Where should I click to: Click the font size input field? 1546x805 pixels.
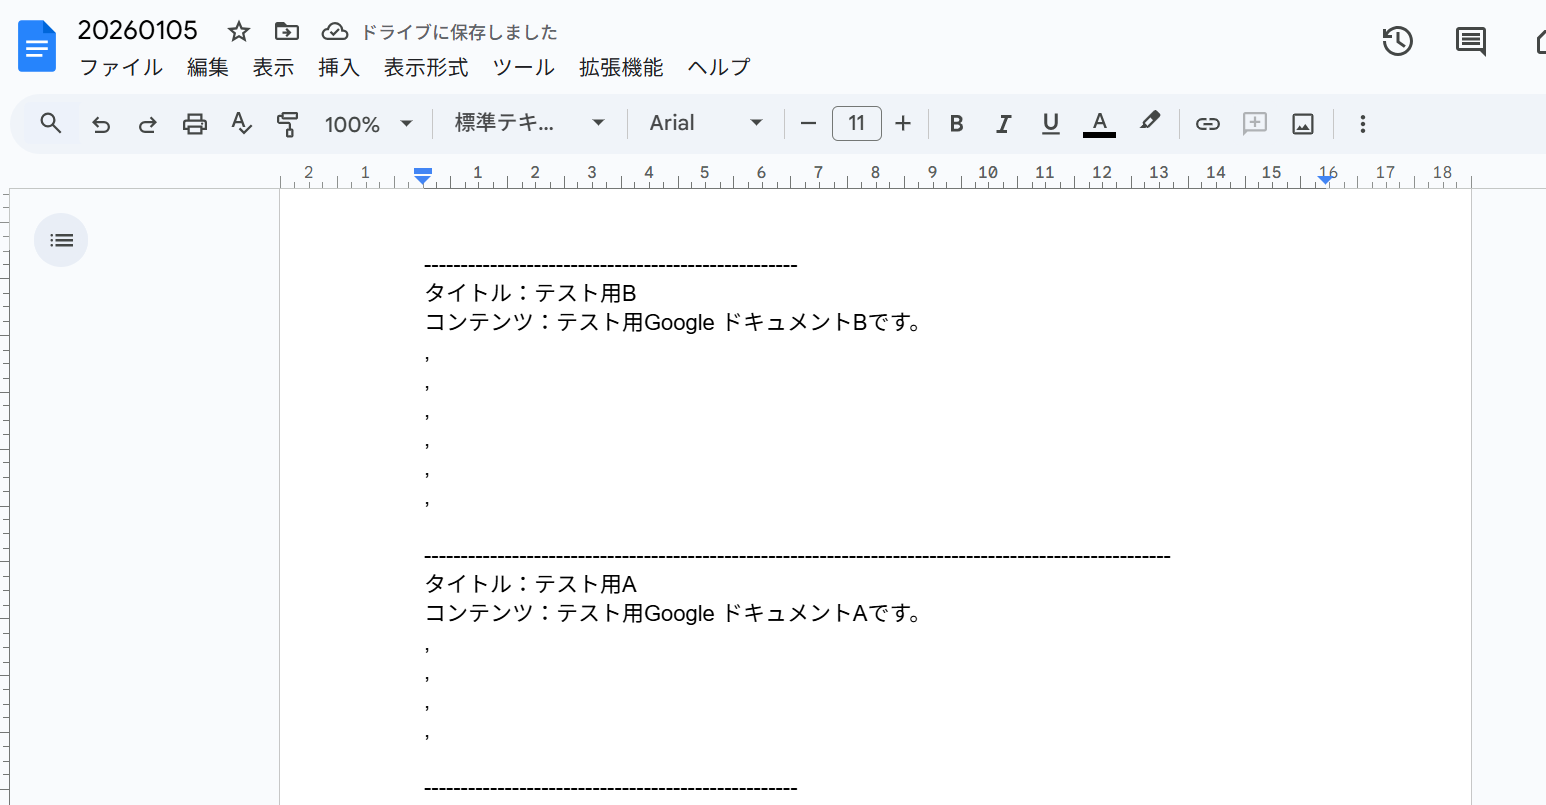856,123
